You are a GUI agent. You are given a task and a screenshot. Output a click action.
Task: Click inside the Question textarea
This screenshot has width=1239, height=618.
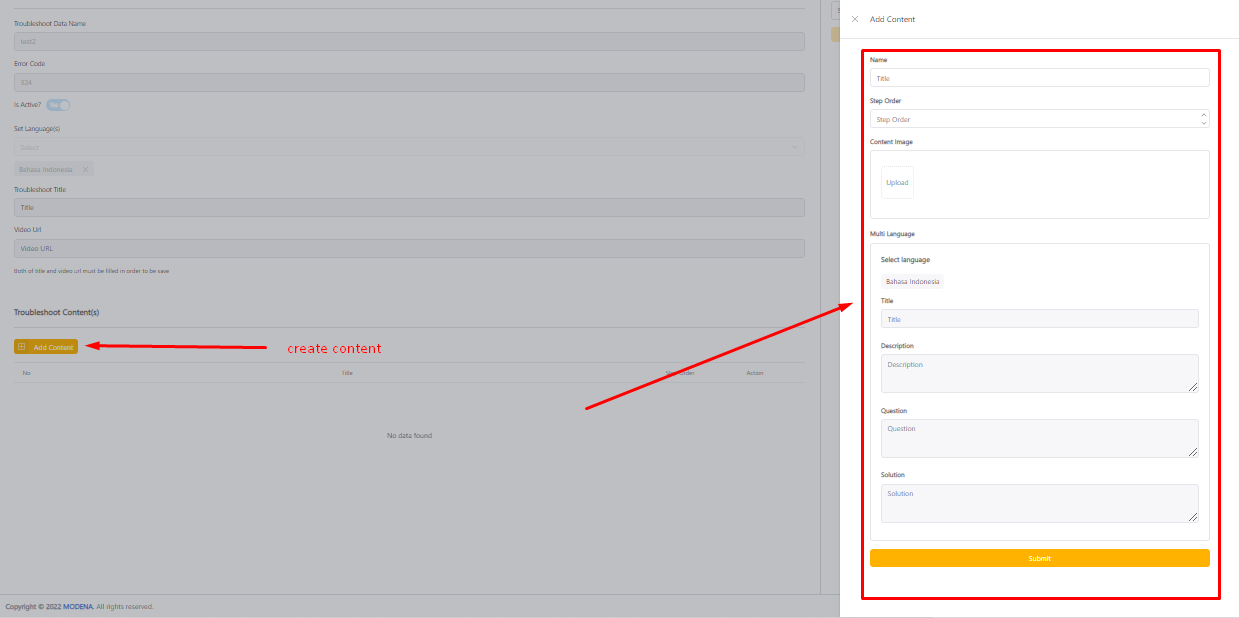(1038, 438)
